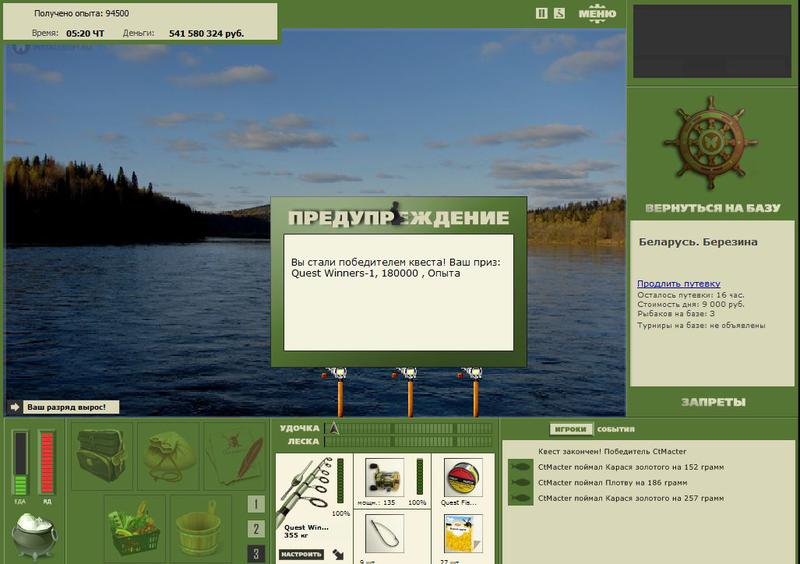Click the ПРЕДУПРЕЖДЕНИЕ dialog title
This screenshot has width=800, height=564.
point(398,218)
